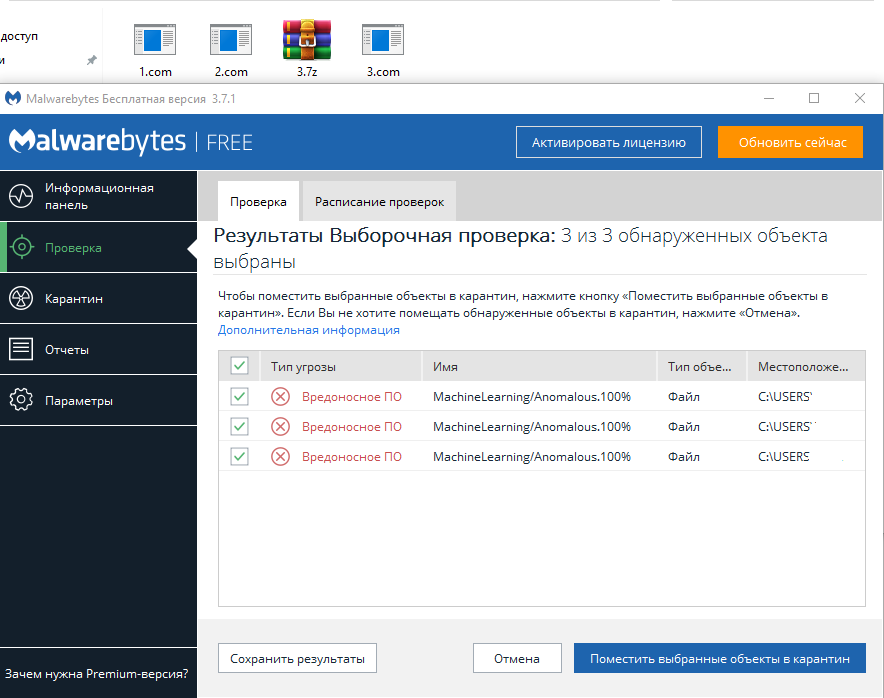Click Файл cell in the second row
Viewport: 884px width, 698px height.
coord(684,427)
